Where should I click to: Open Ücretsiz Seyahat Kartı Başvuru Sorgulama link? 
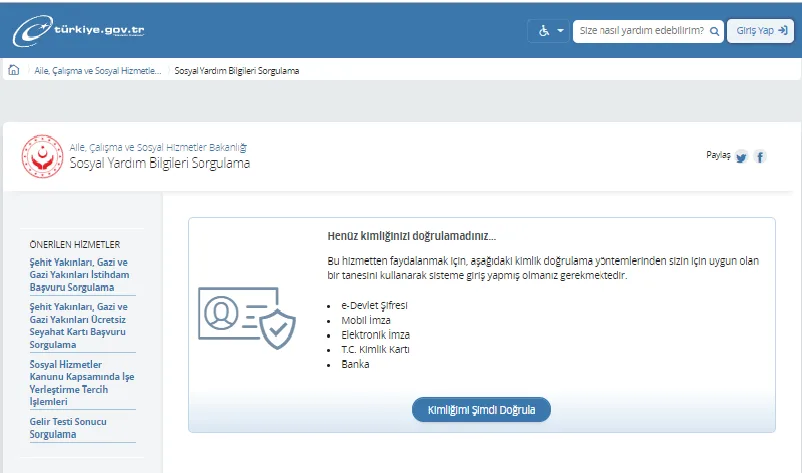click(x=78, y=325)
